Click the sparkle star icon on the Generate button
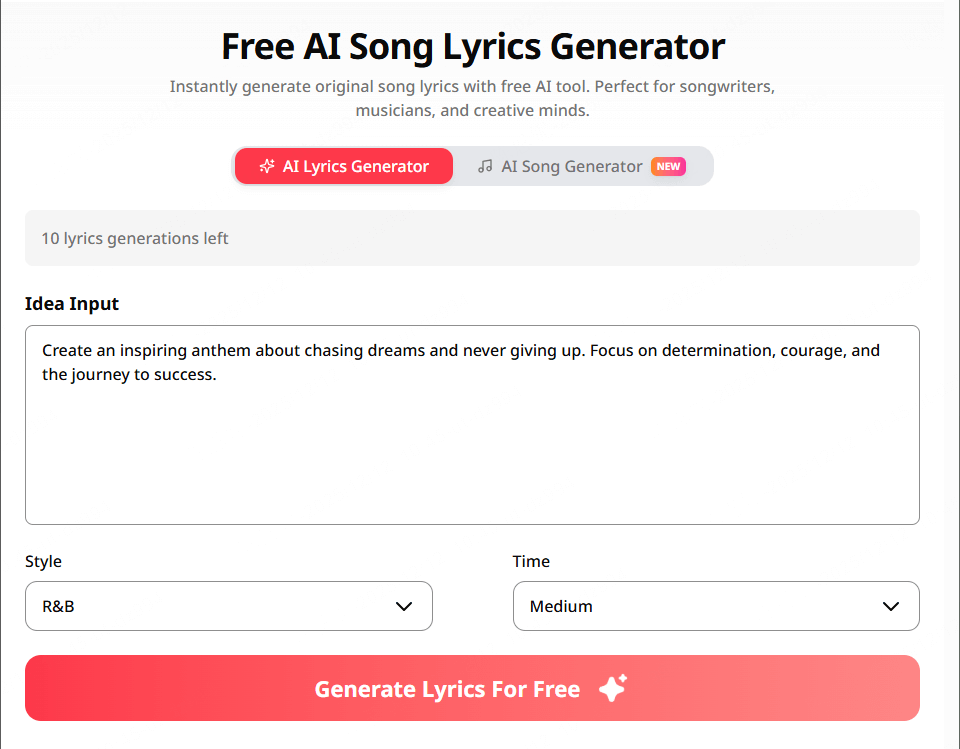The height and width of the screenshot is (749, 960). pyautogui.click(x=612, y=688)
